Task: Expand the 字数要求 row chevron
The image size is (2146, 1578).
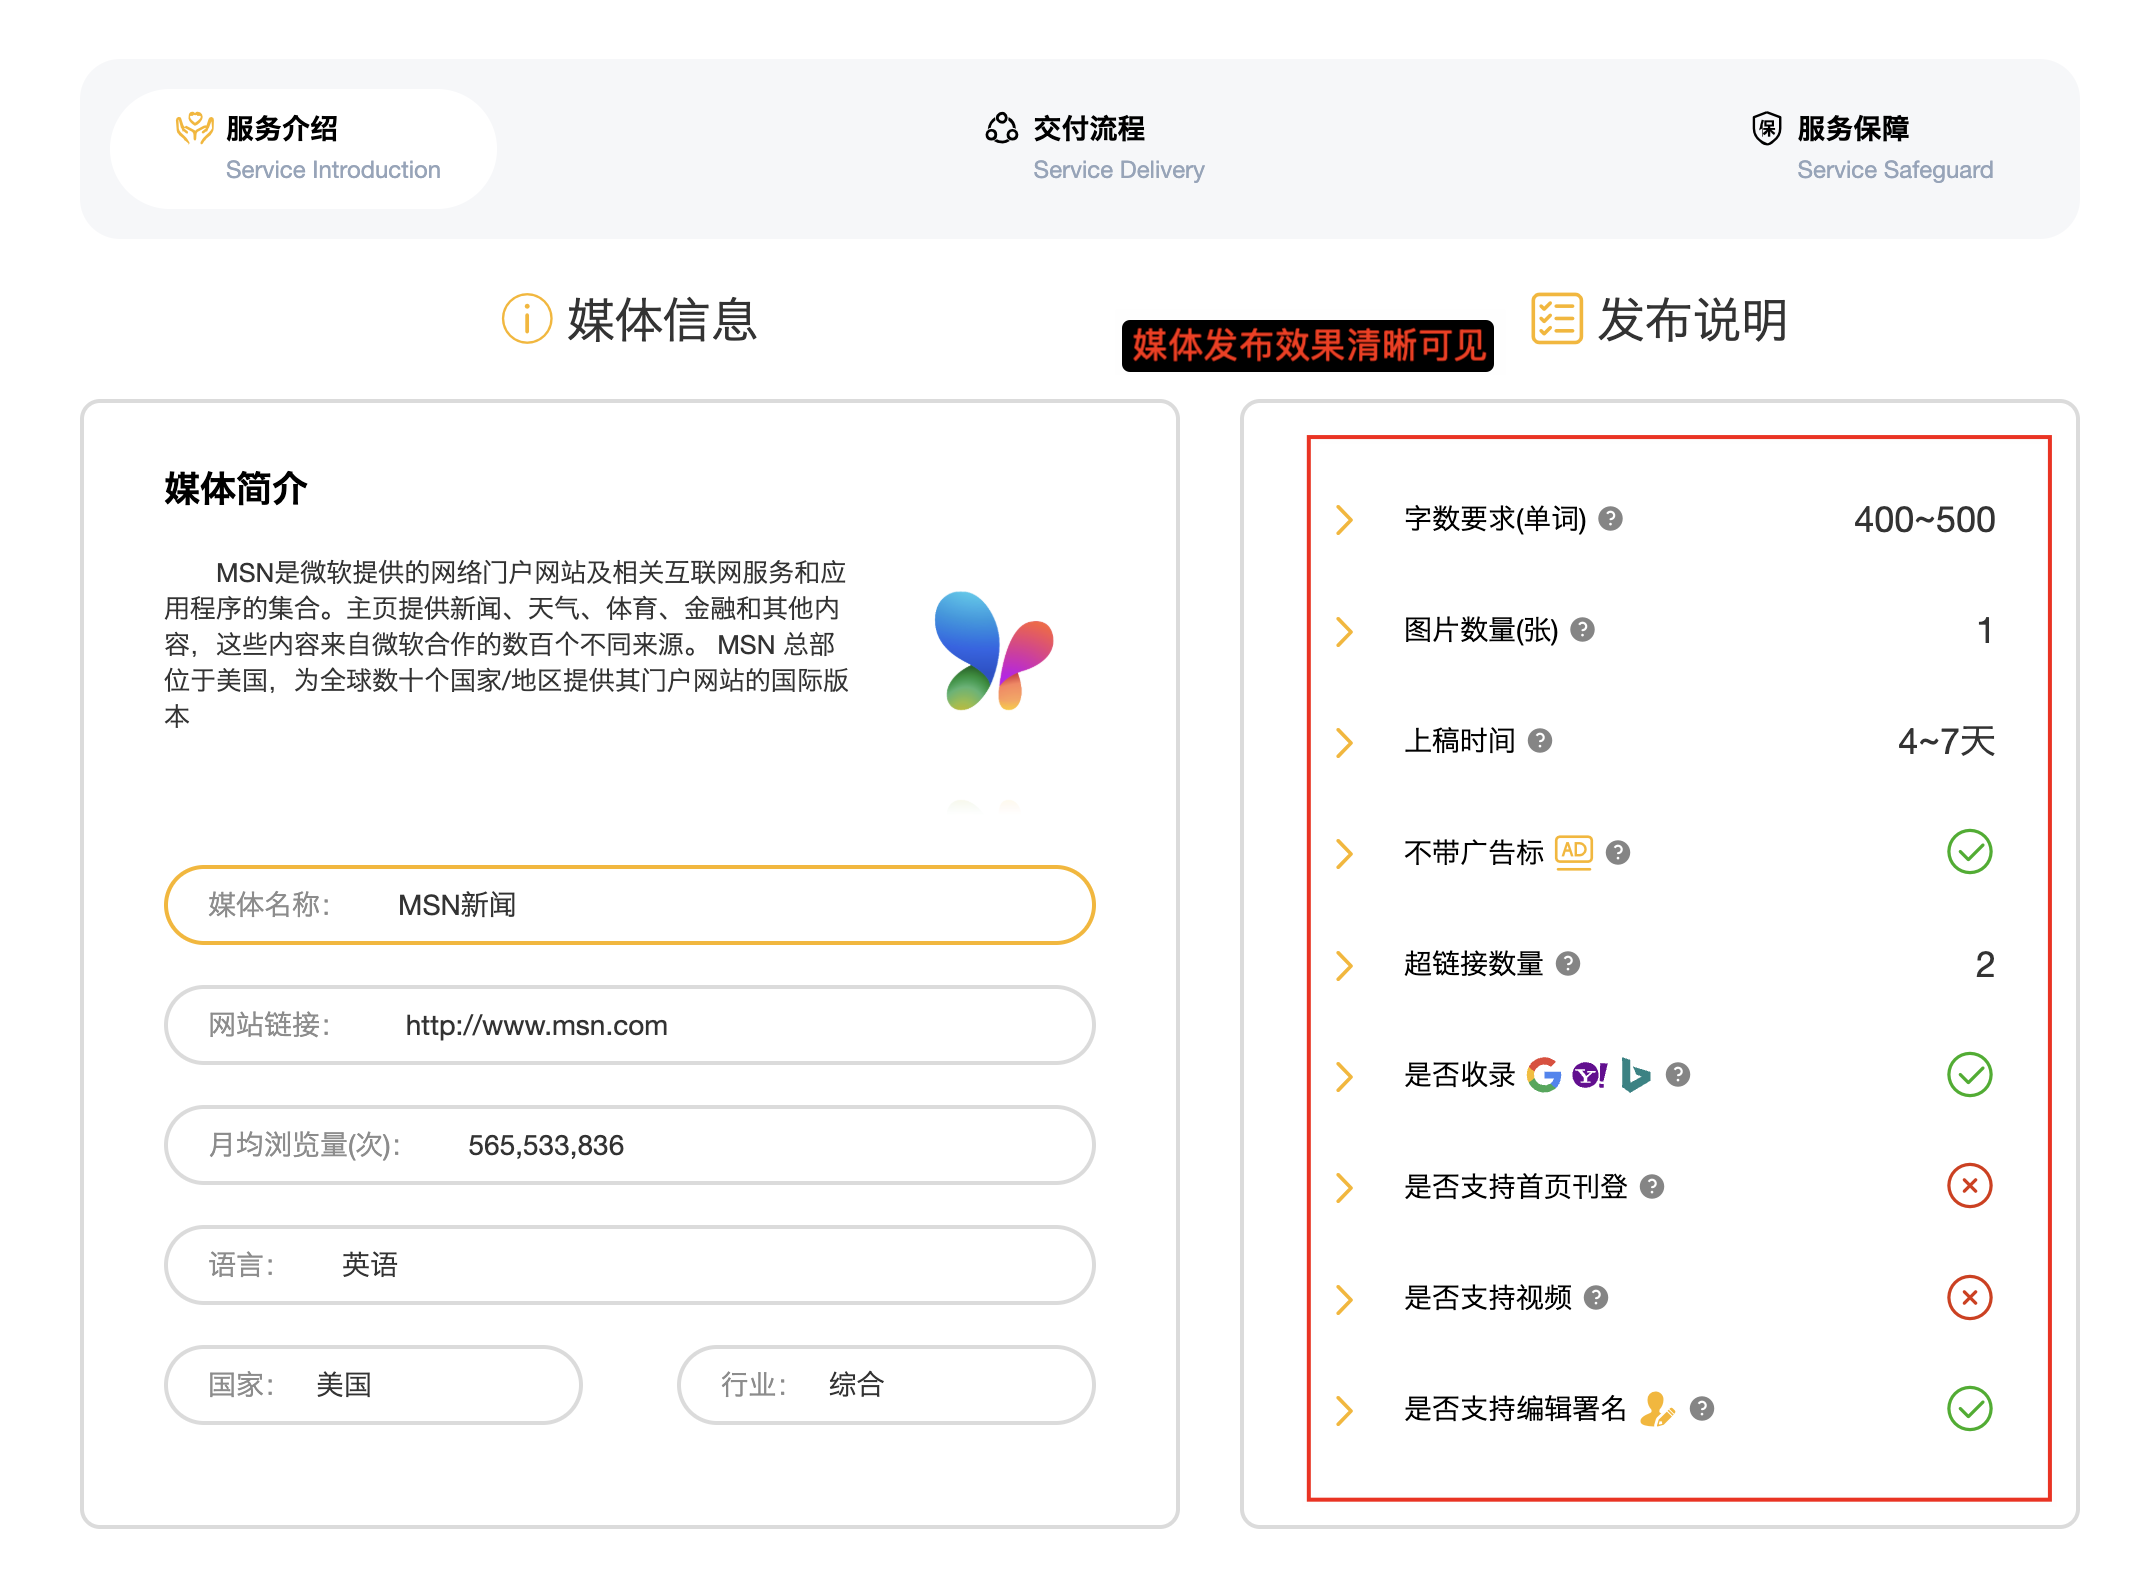Action: [x=1345, y=520]
